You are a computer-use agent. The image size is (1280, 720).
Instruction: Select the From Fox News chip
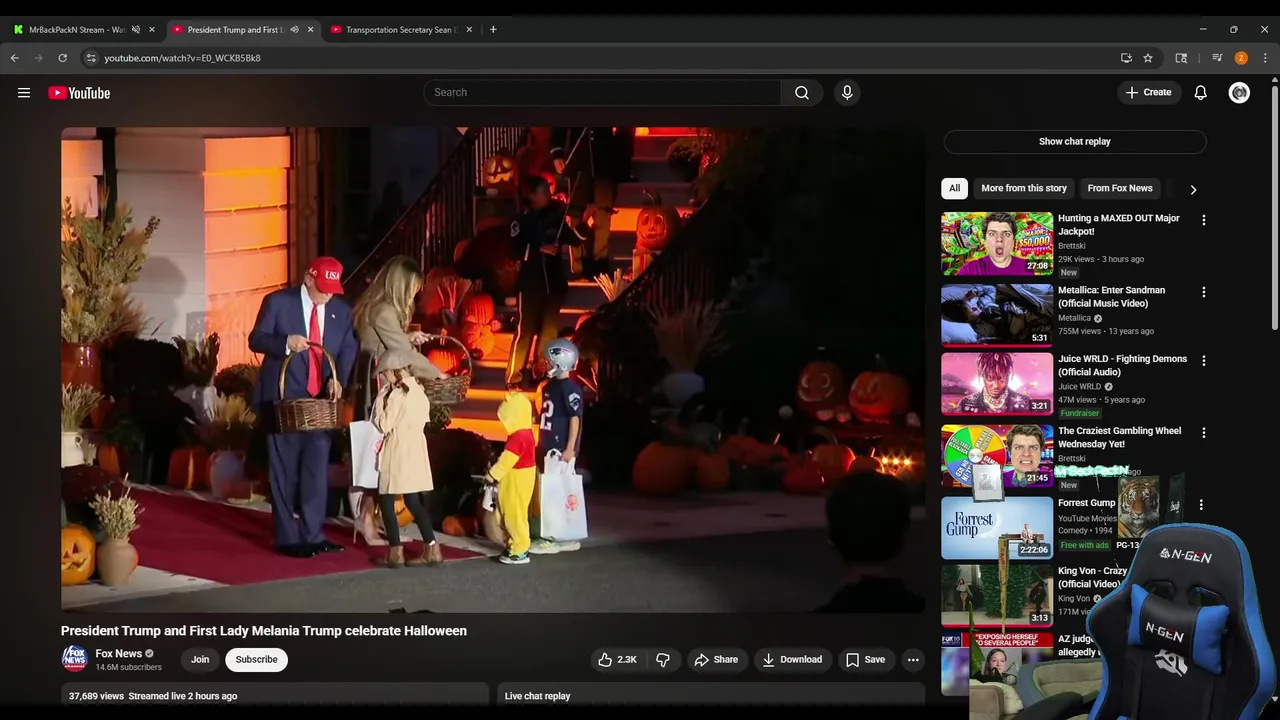tap(1120, 188)
